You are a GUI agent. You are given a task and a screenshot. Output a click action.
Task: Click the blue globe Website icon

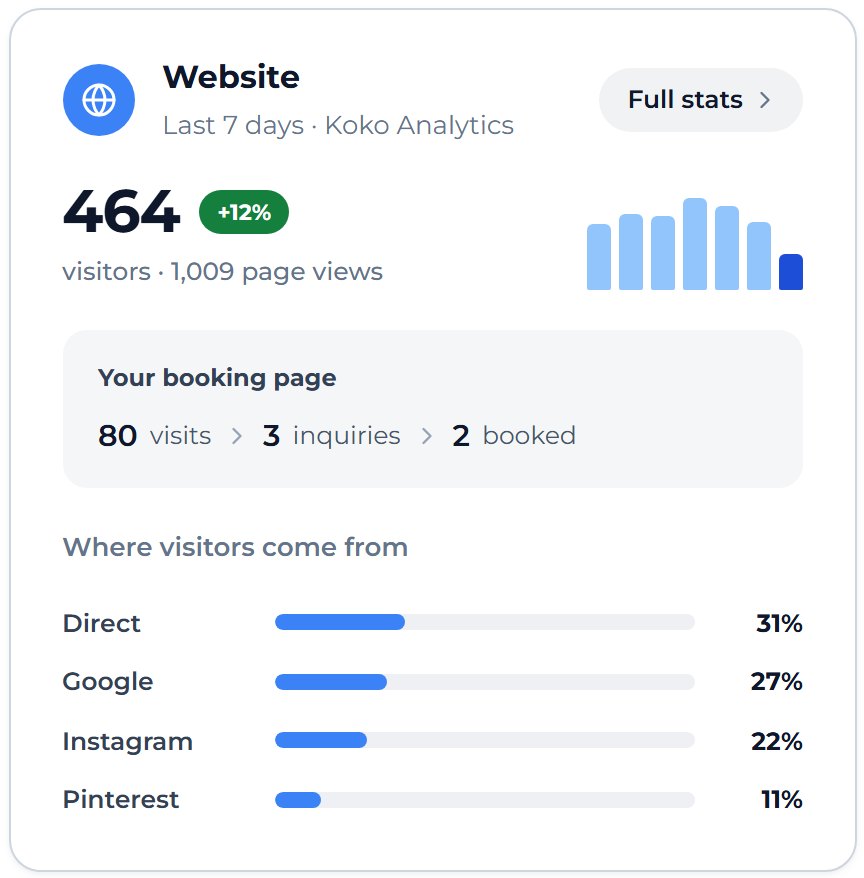(99, 100)
